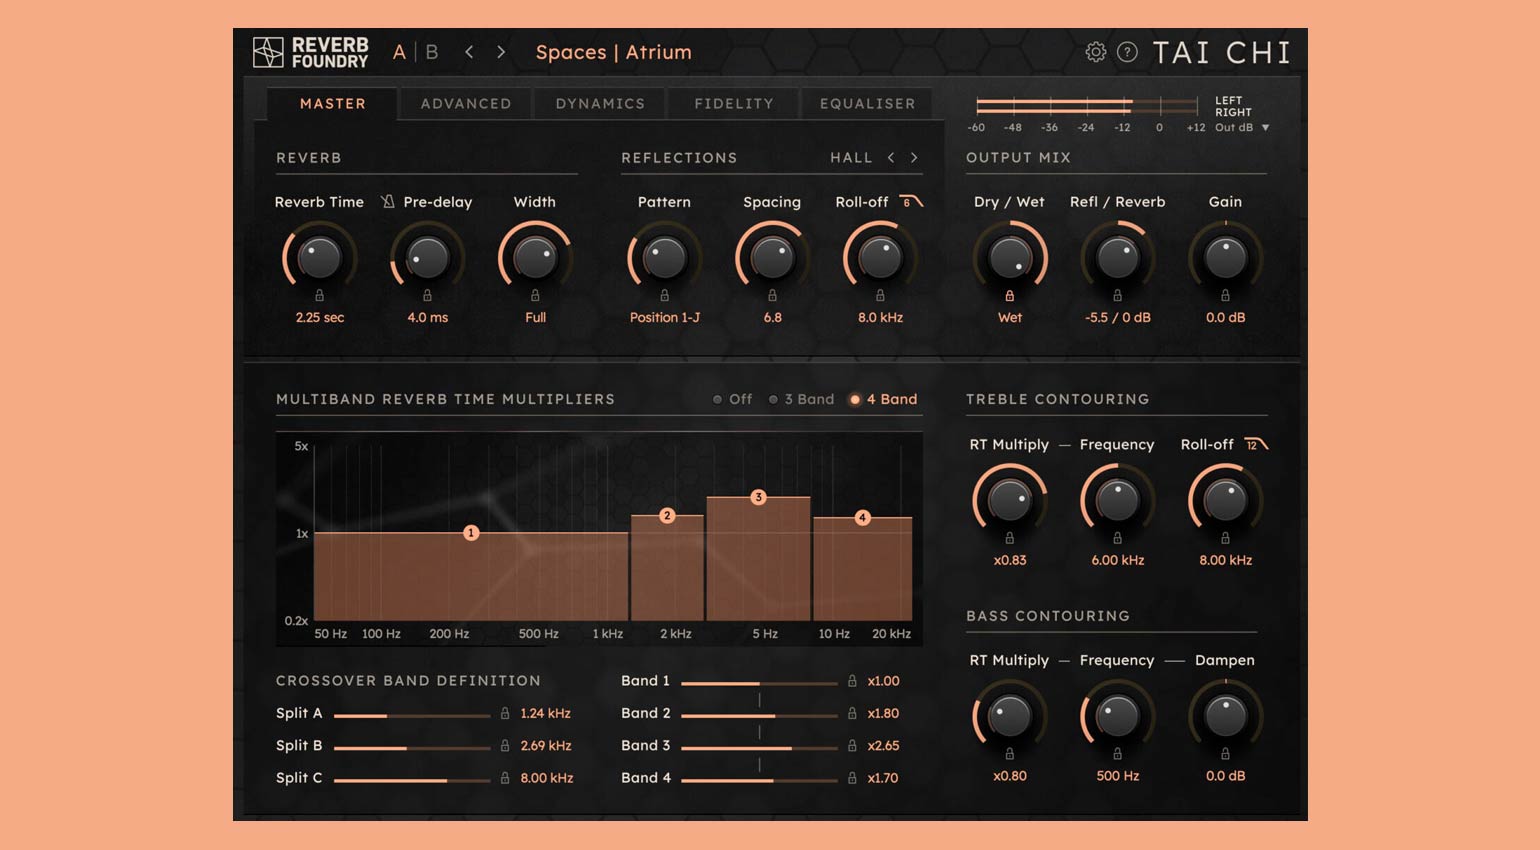The width and height of the screenshot is (1540, 850).
Task: Click the Reflections Roll-off 6 dB slope icon
Action: click(910, 202)
